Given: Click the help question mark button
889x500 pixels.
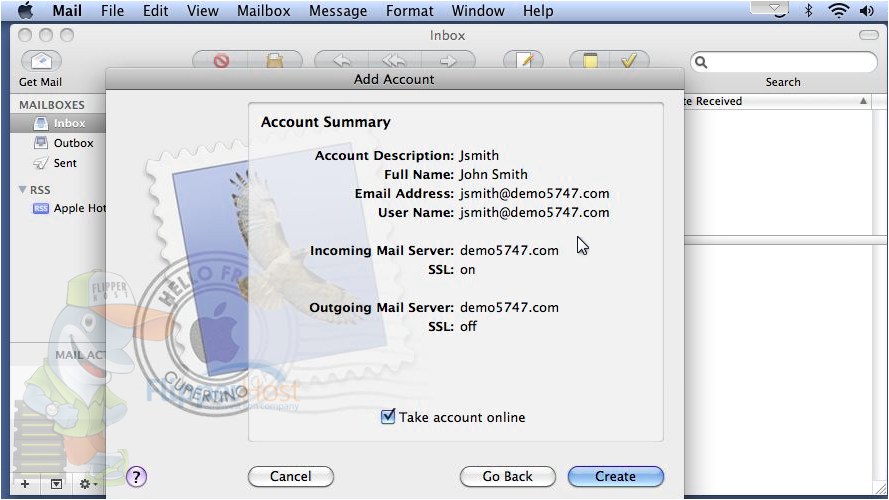Looking at the screenshot, I should coord(136,476).
